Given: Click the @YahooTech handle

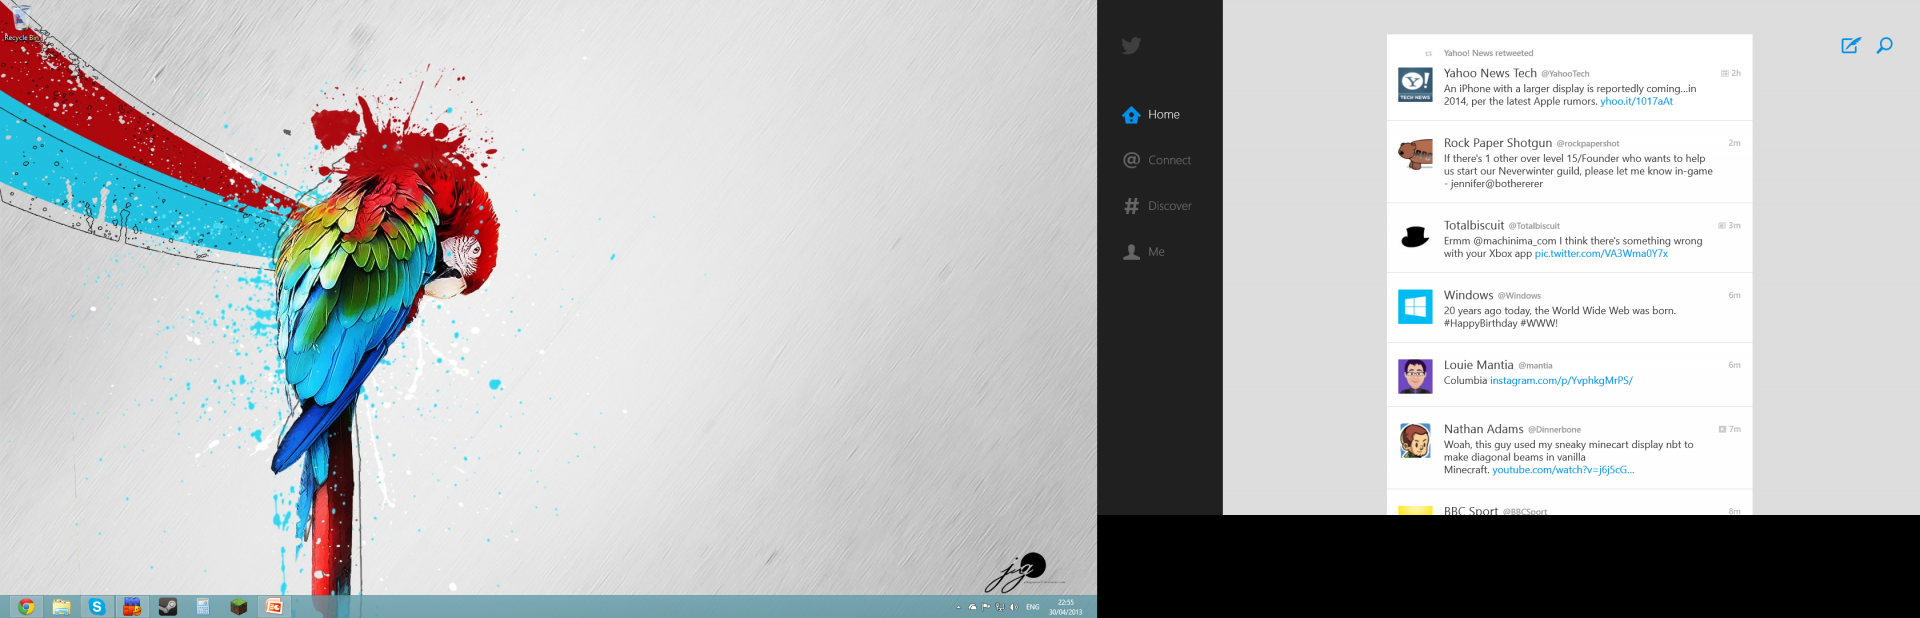Looking at the screenshot, I should pyautogui.click(x=1565, y=74).
